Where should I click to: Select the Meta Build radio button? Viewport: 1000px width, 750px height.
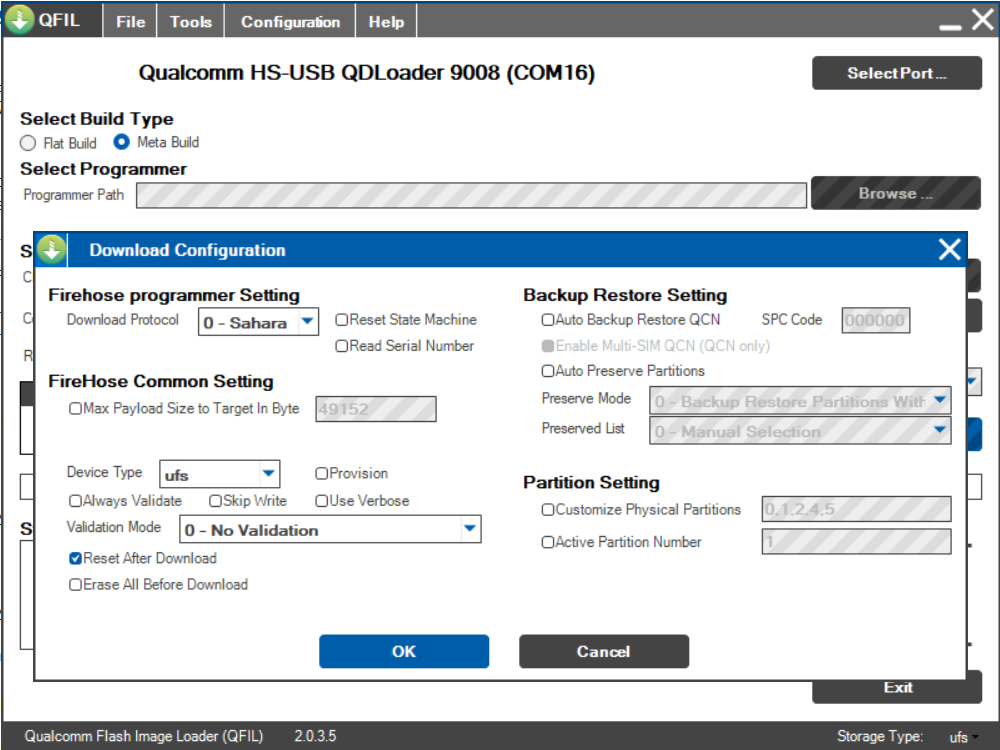coord(121,142)
